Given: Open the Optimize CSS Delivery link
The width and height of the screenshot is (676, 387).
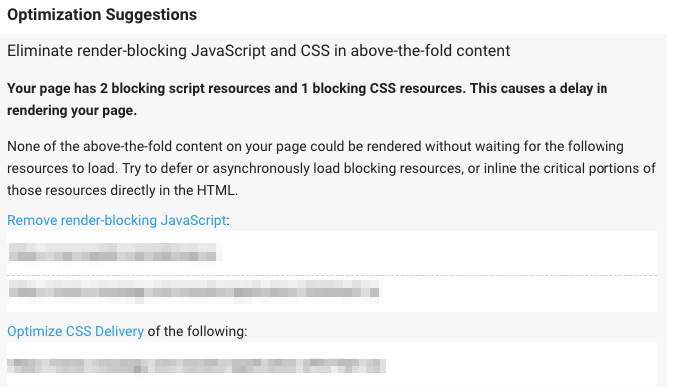Looking at the screenshot, I should [x=75, y=331].
